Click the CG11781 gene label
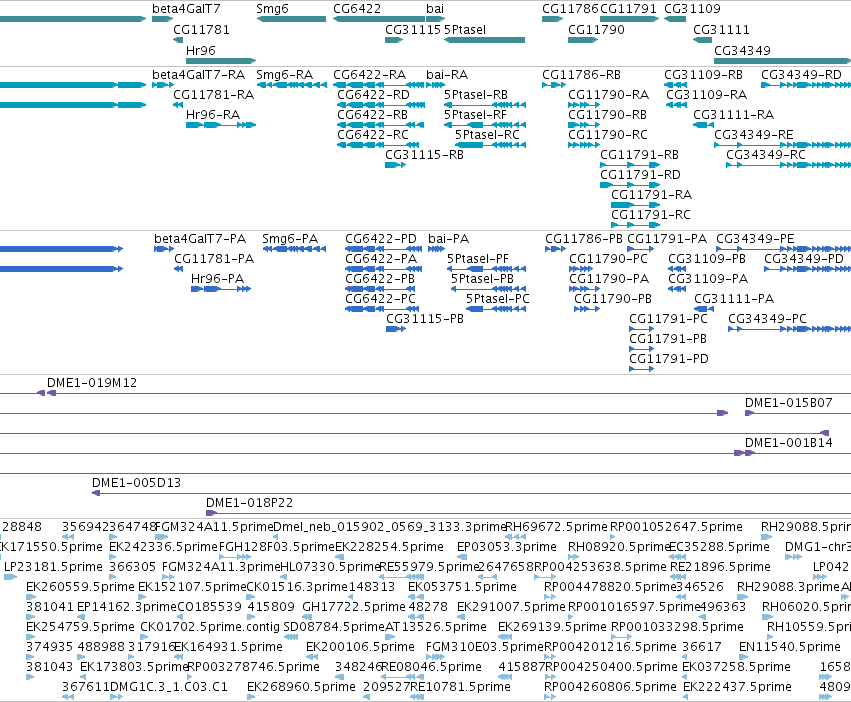 (x=201, y=29)
